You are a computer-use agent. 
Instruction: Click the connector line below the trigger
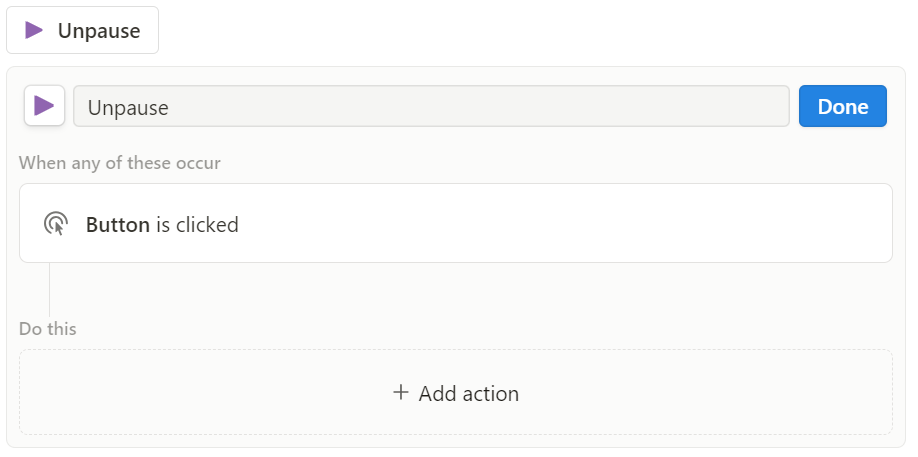pyautogui.click(x=49, y=290)
